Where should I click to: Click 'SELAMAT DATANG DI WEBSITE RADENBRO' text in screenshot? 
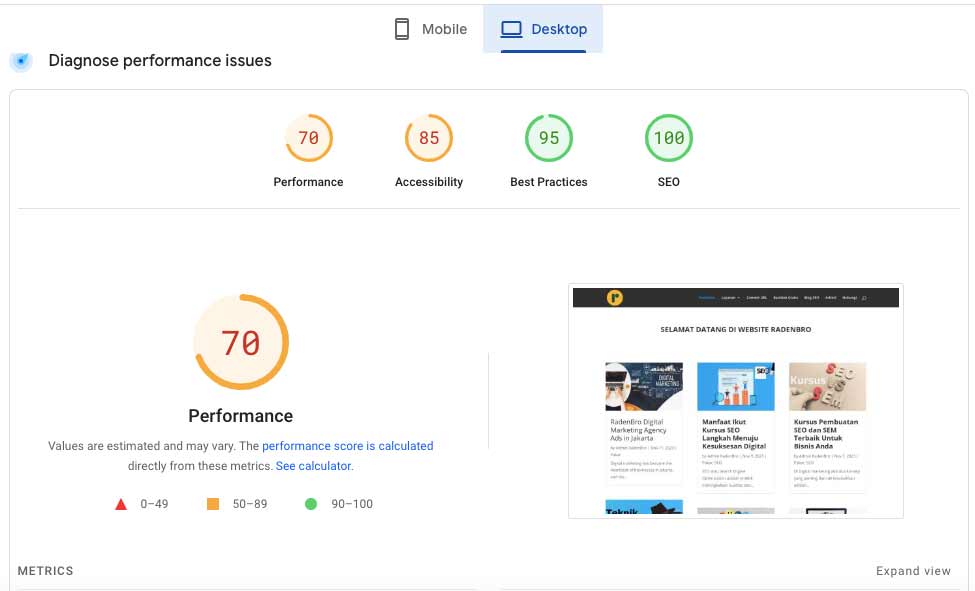pyautogui.click(x=736, y=329)
